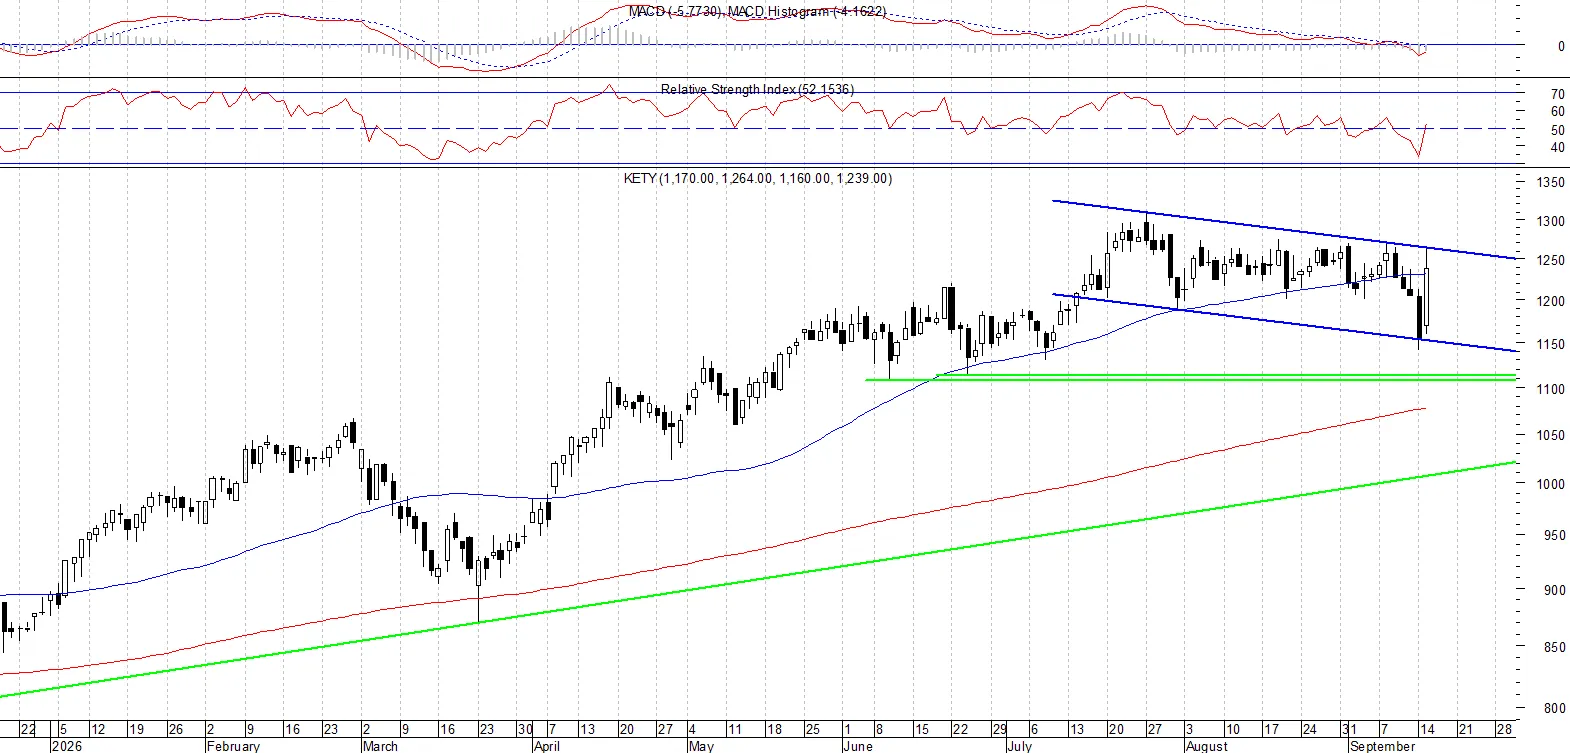Click the RSI axis value 40
Screen dimensions: 1570x753
1558,148
